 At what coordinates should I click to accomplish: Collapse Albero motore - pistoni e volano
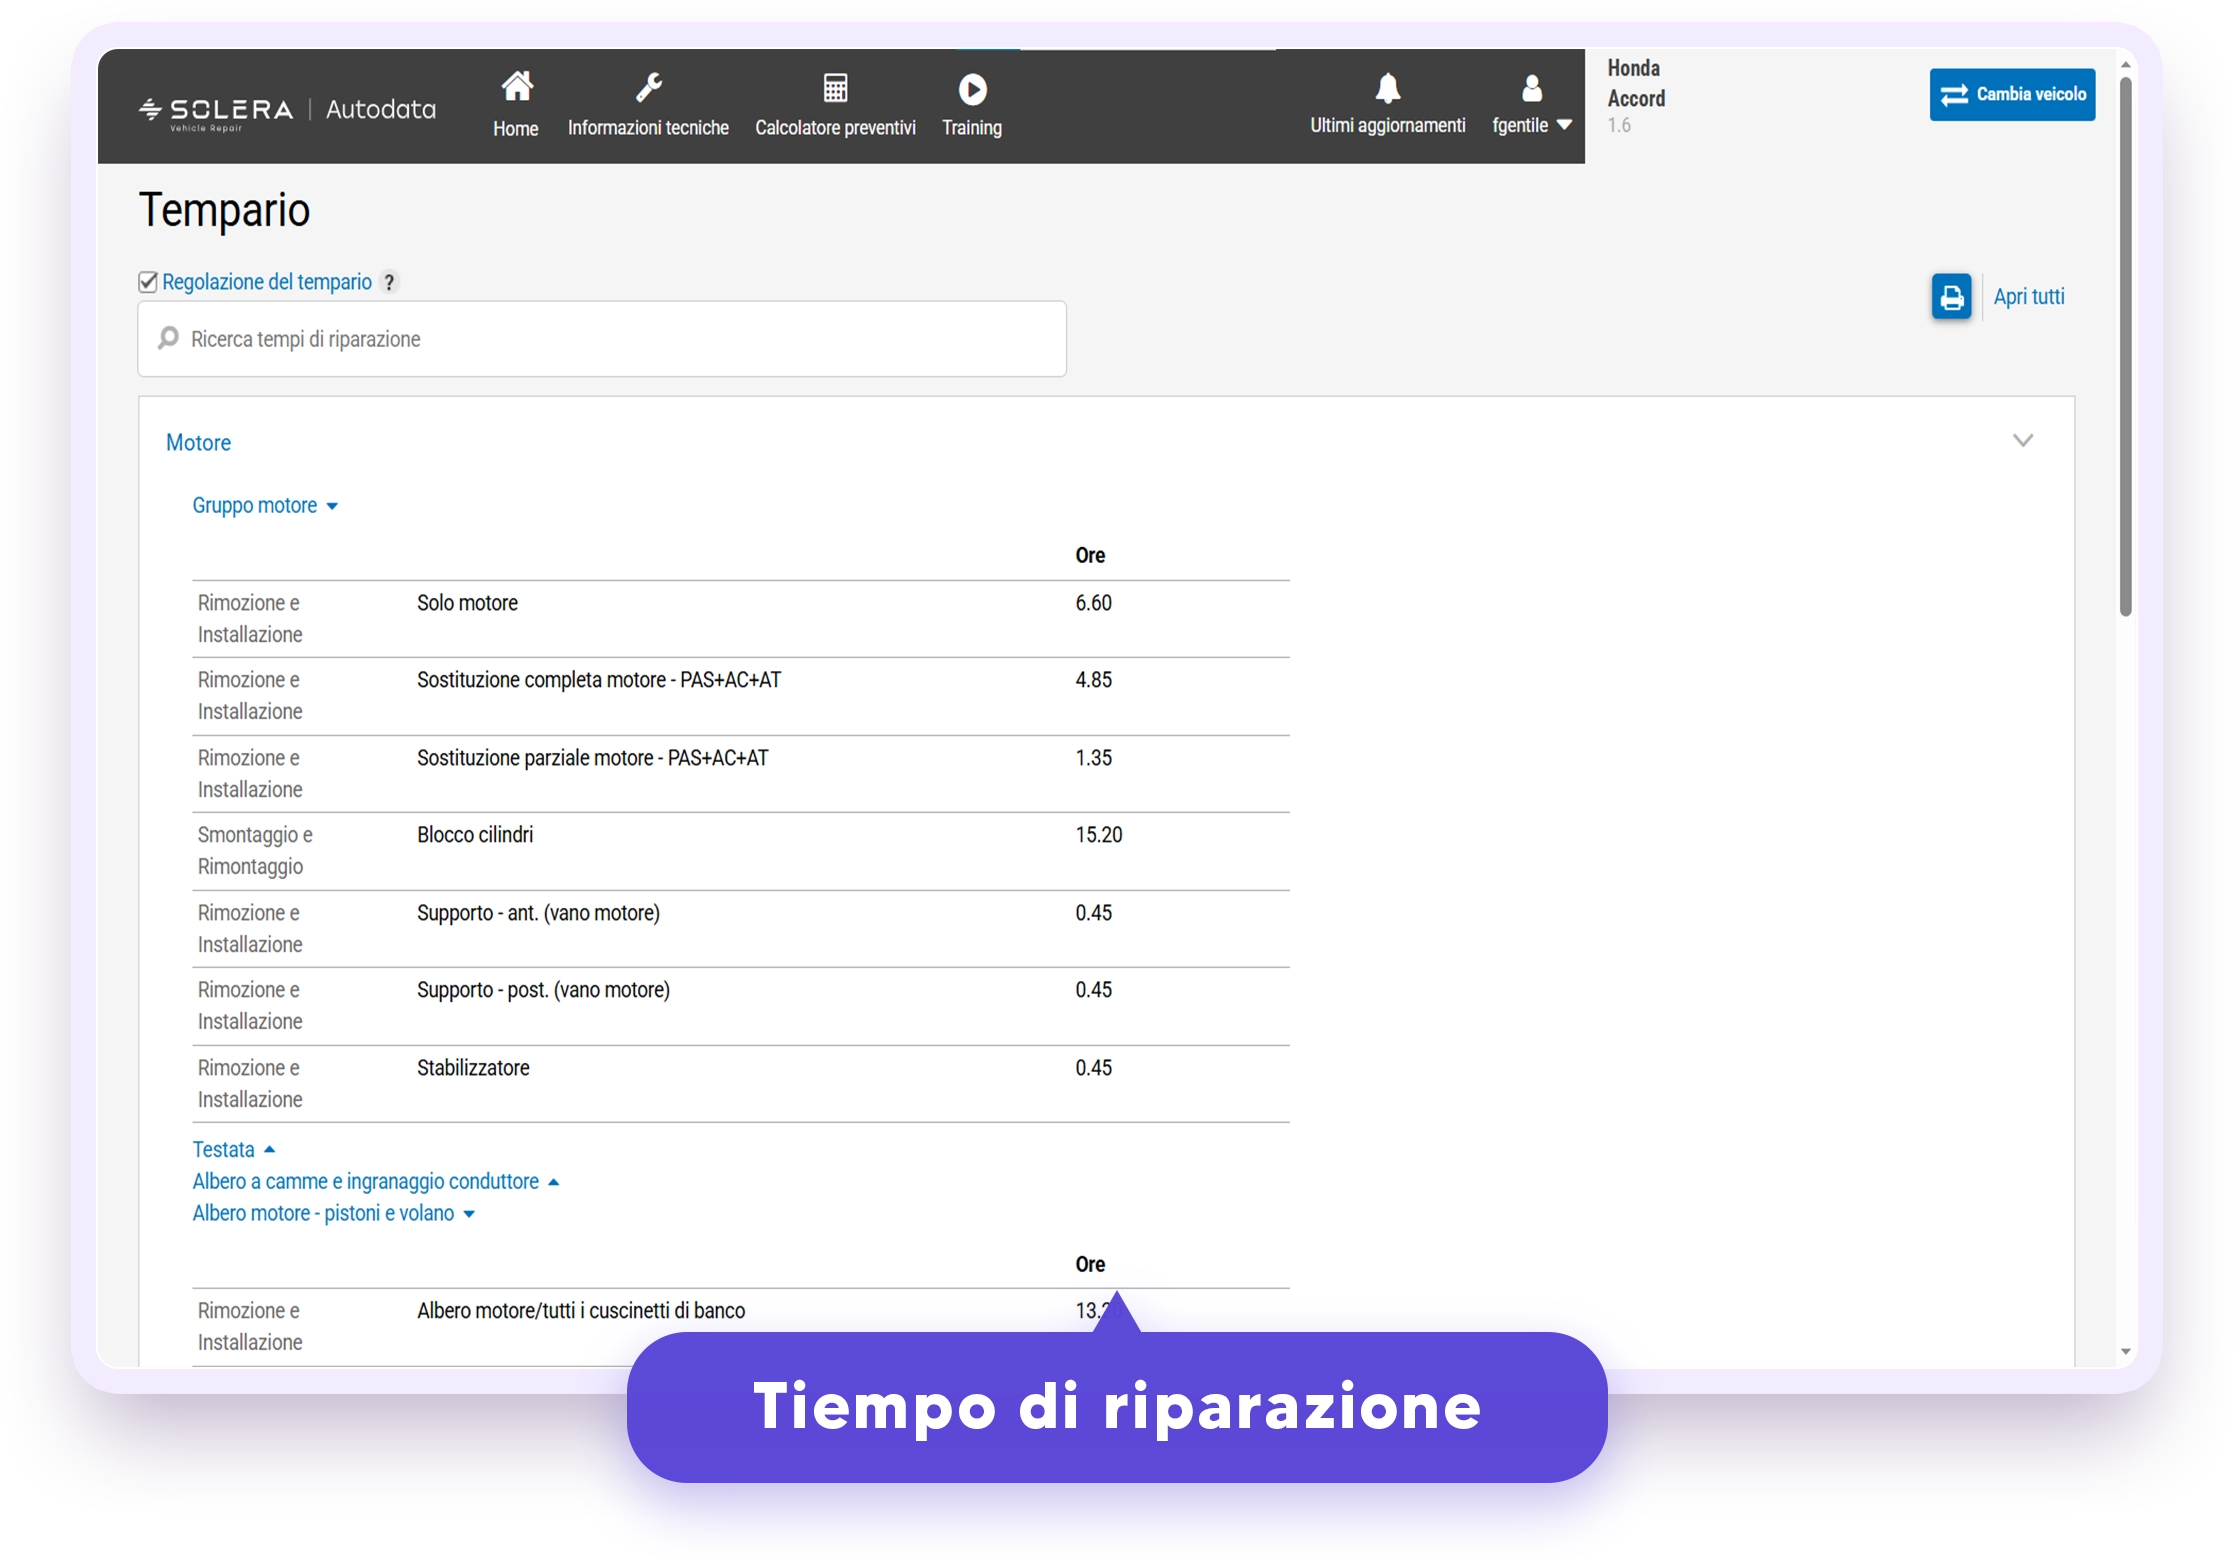tap(333, 1214)
